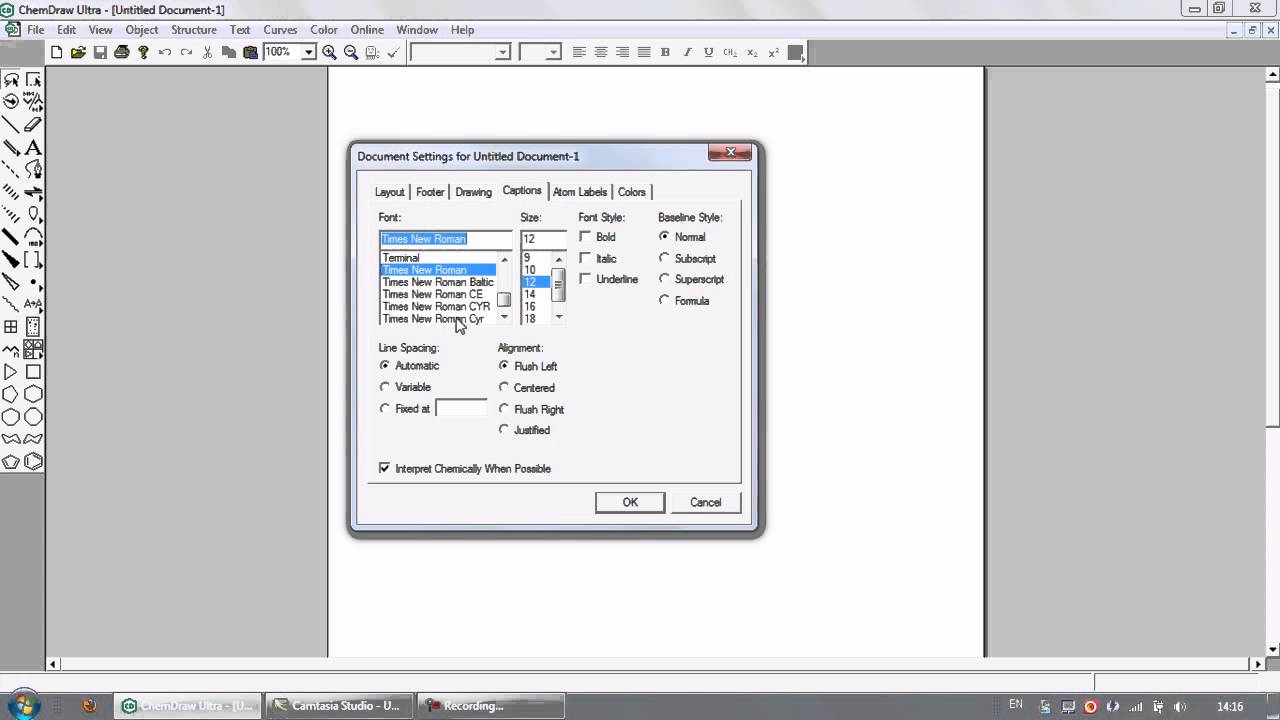1280x720 pixels.
Task: Click the Open file toolbar icon
Action: point(78,52)
